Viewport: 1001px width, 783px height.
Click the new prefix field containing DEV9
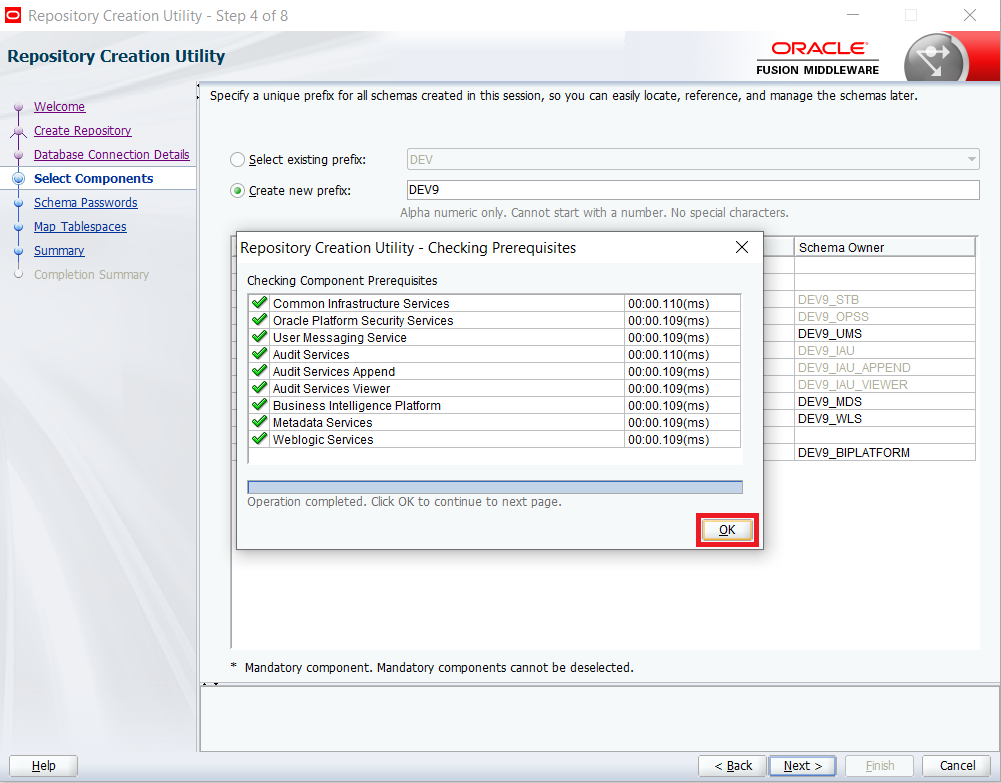693,190
